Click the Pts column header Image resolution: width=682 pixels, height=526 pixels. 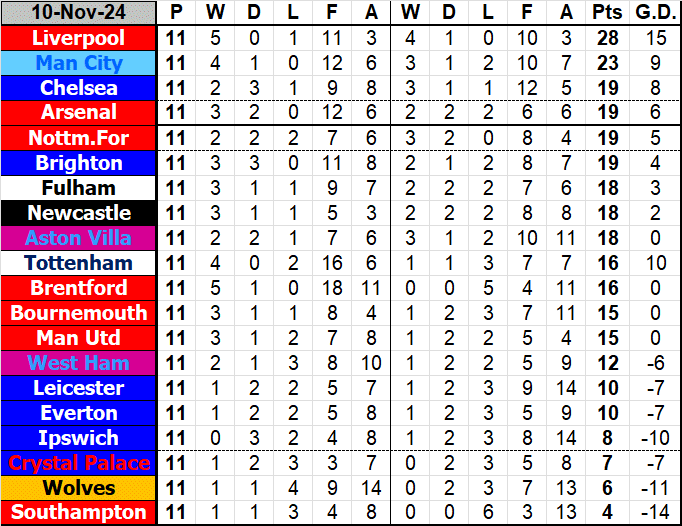point(606,13)
